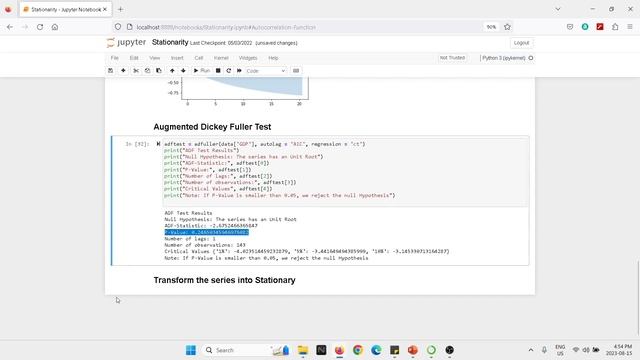Run the selected cell
640x360 pixels.
(x=202, y=71)
